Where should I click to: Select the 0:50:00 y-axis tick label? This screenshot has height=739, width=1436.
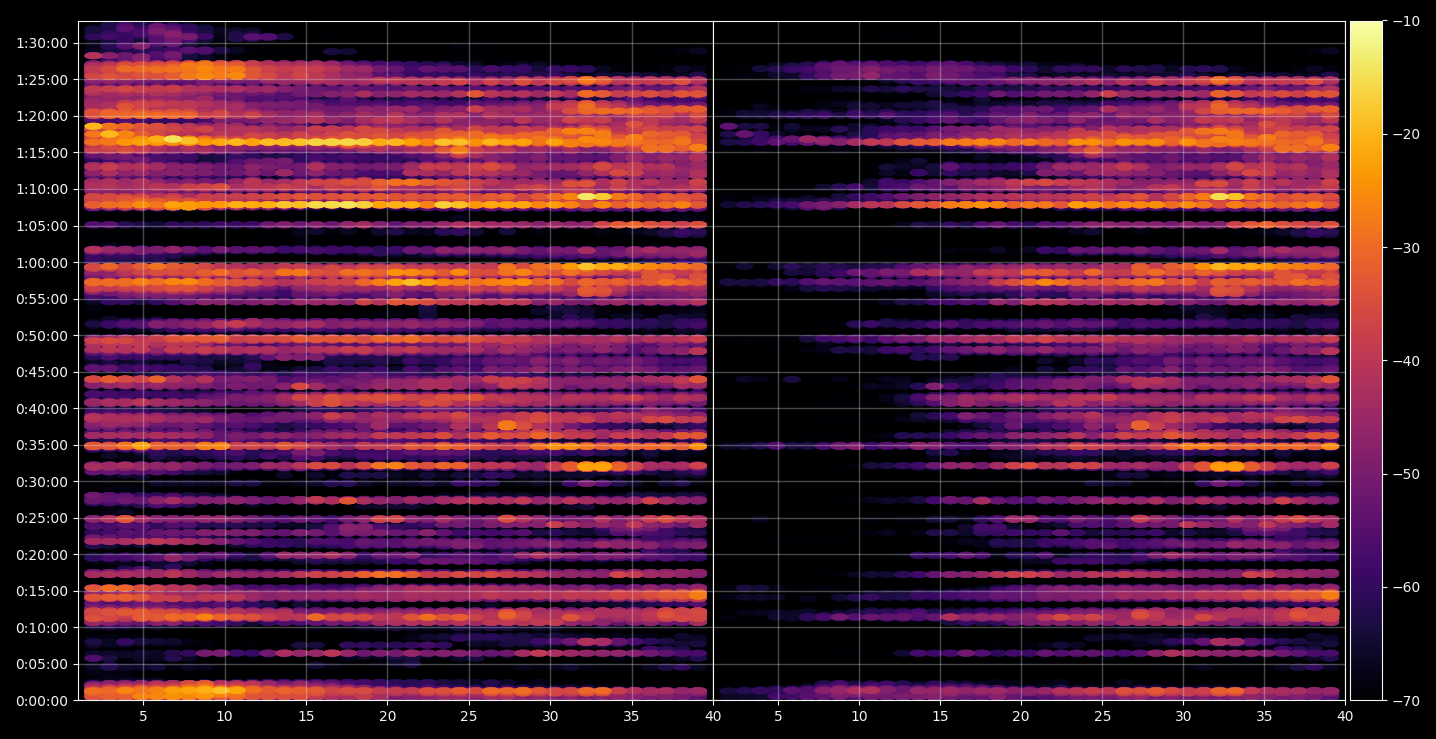[x=43, y=336]
